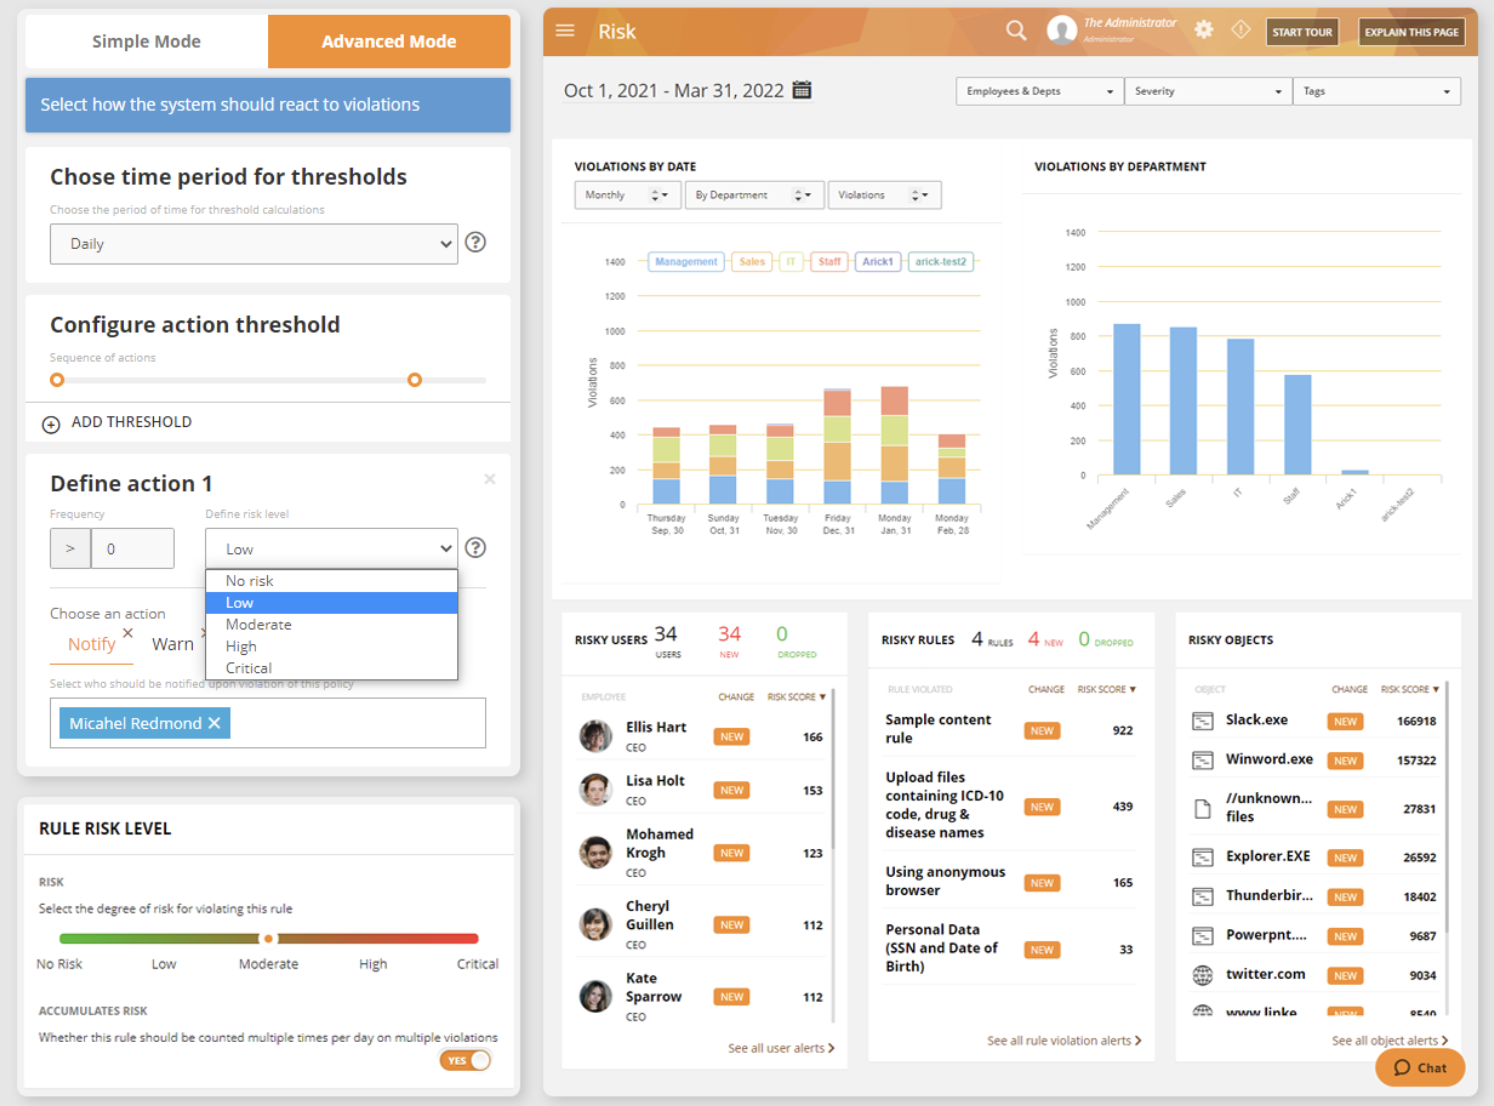1494x1106 pixels.
Task: Switch to Simple Mode tab
Action: click(146, 42)
